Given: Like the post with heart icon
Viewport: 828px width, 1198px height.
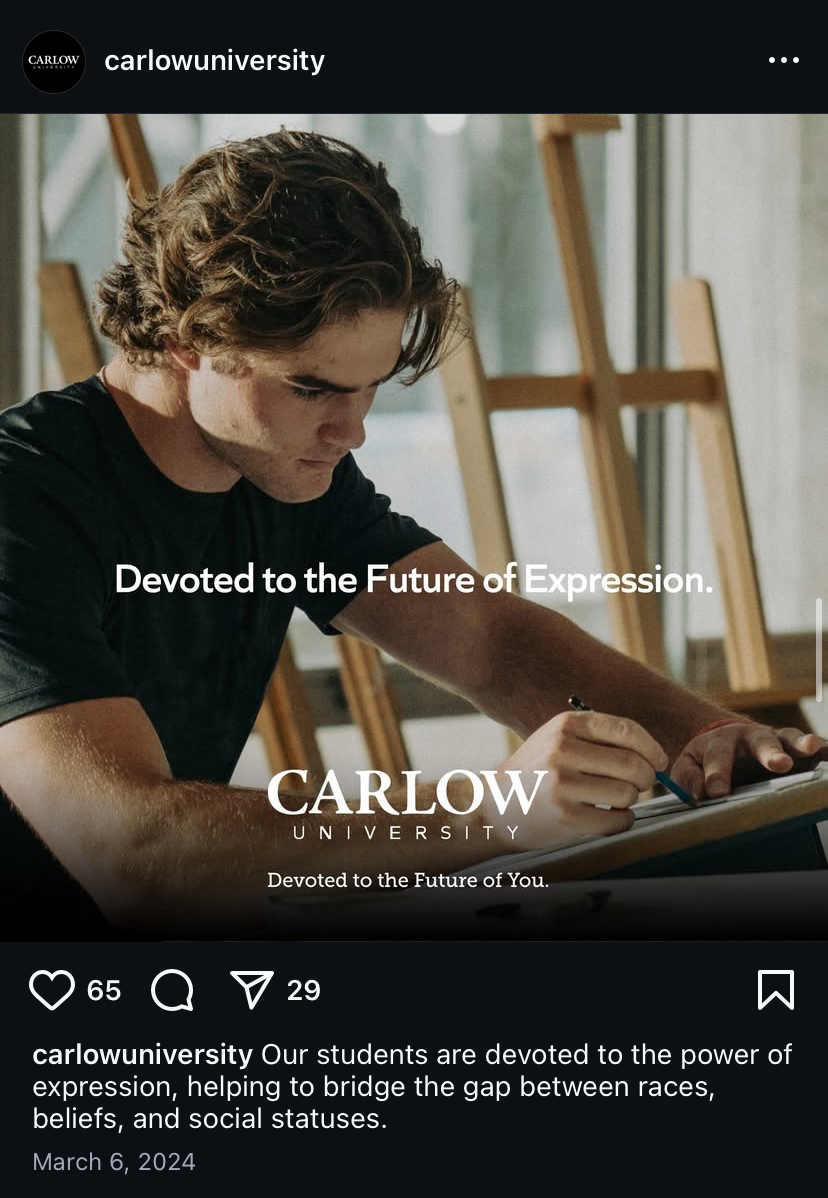Looking at the screenshot, I should click(x=52, y=990).
